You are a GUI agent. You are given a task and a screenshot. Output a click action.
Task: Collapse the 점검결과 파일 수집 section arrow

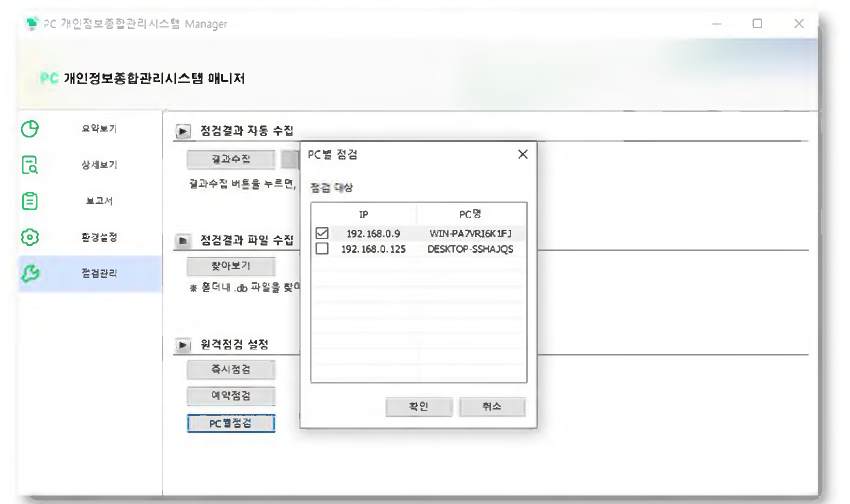(x=183, y=241)
